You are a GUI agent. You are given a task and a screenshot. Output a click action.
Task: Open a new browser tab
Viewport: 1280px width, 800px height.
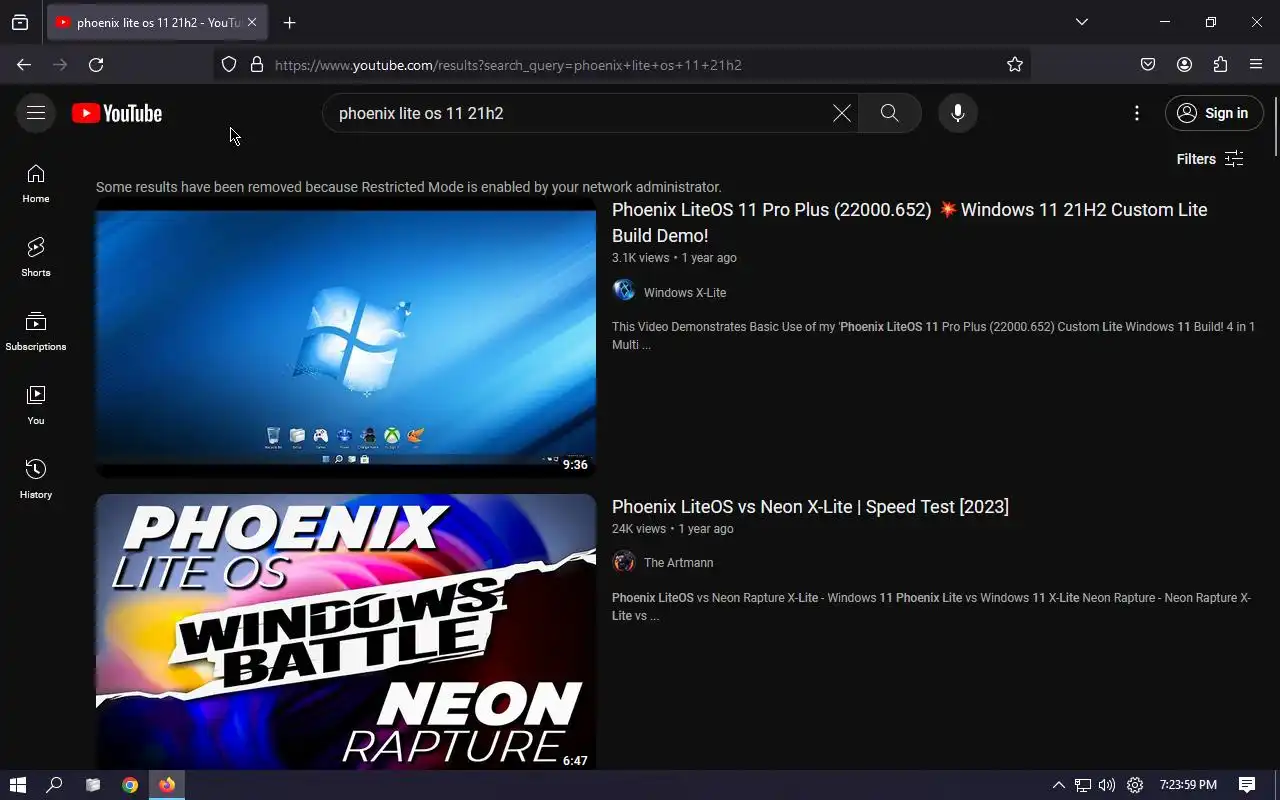click(289, 22)
